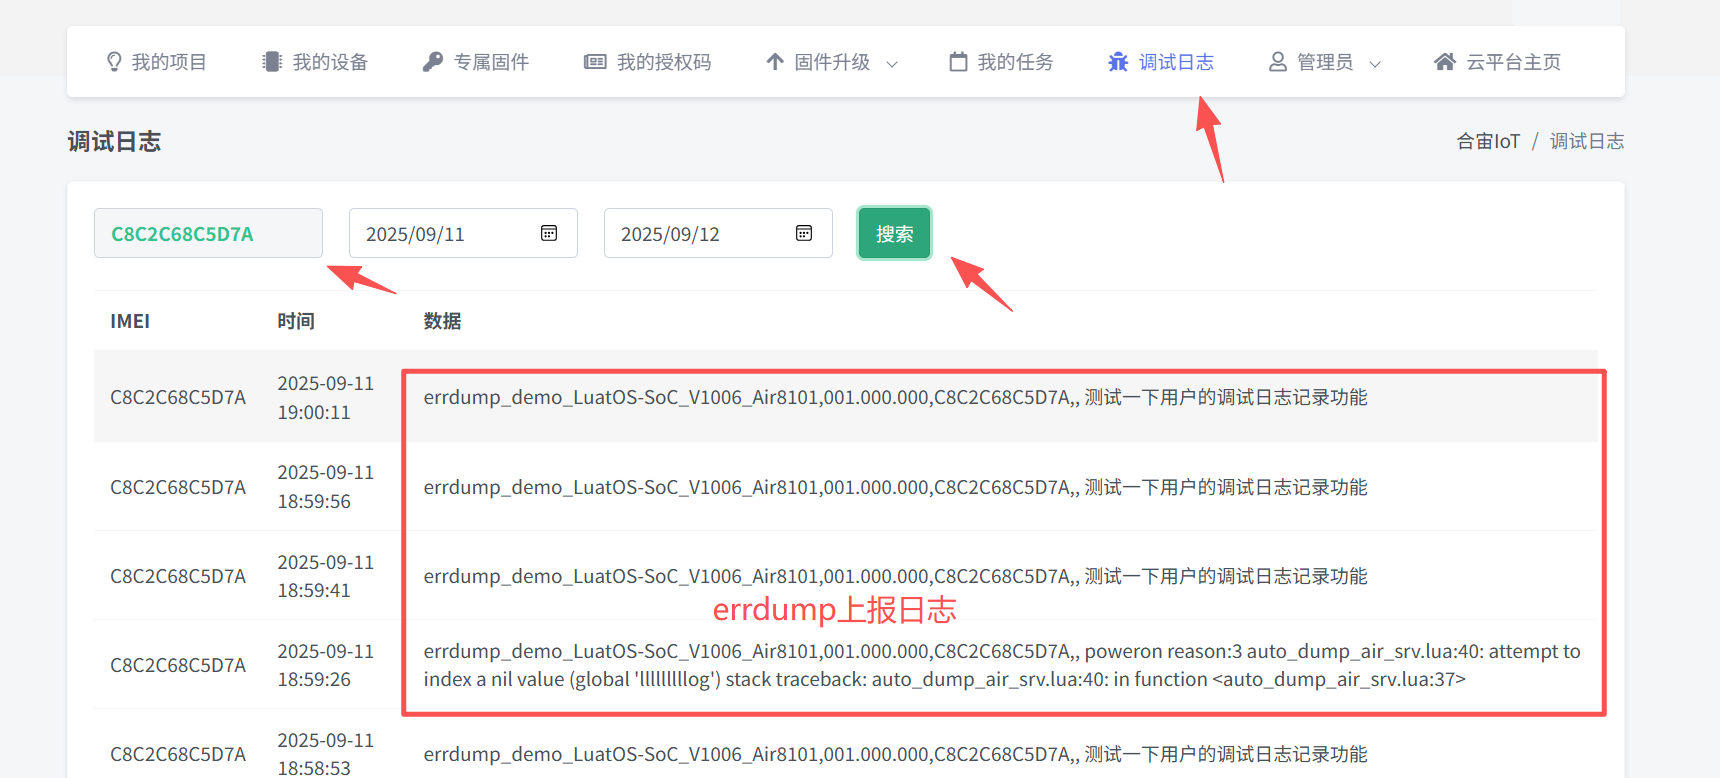Select the timestamp 2025-09-11 18:59:41

coord(326,576)
